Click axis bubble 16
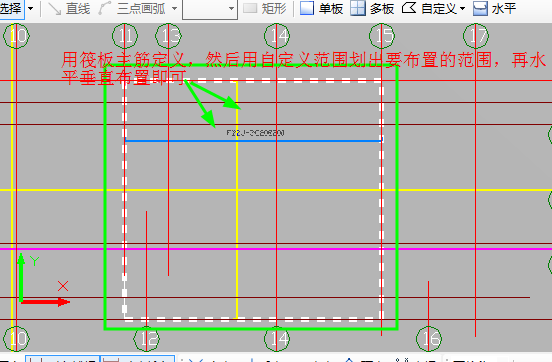The height and width of the screenshot is (362, 552). (x=429, y=339)
